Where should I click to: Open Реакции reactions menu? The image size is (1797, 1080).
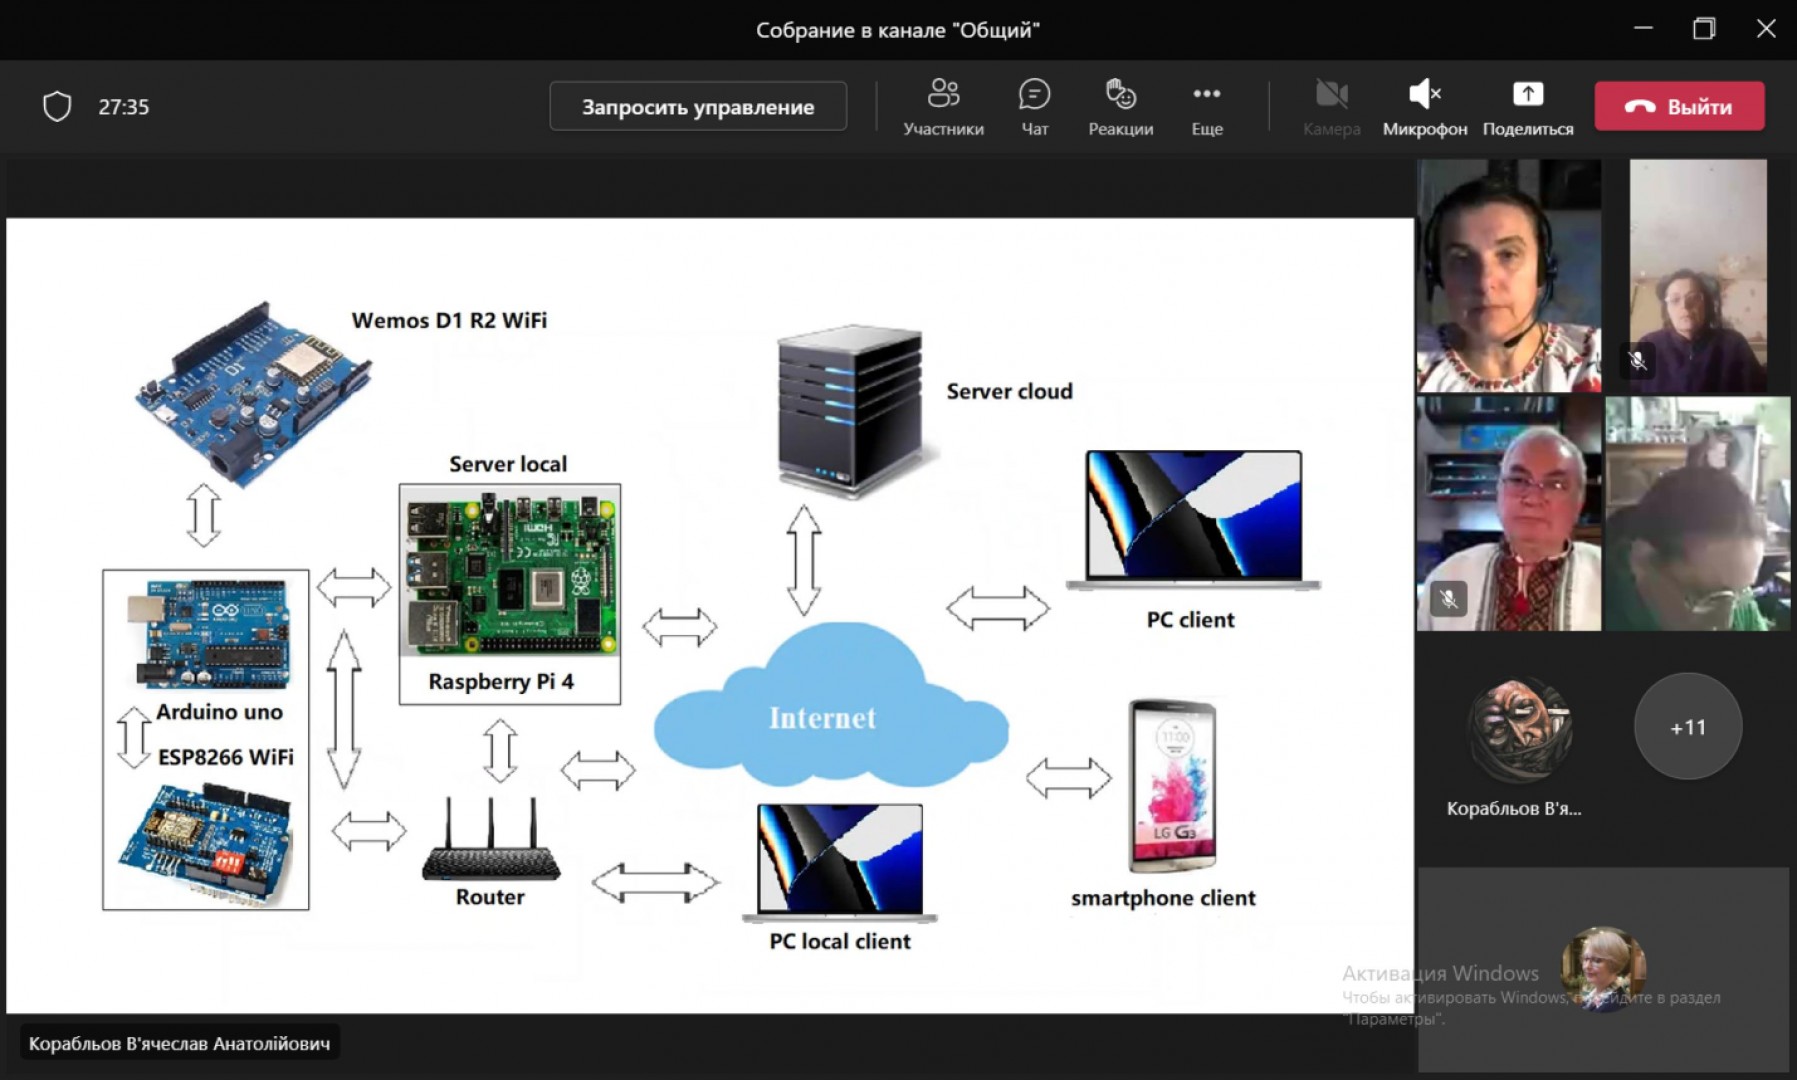[x=1120, y=107]
